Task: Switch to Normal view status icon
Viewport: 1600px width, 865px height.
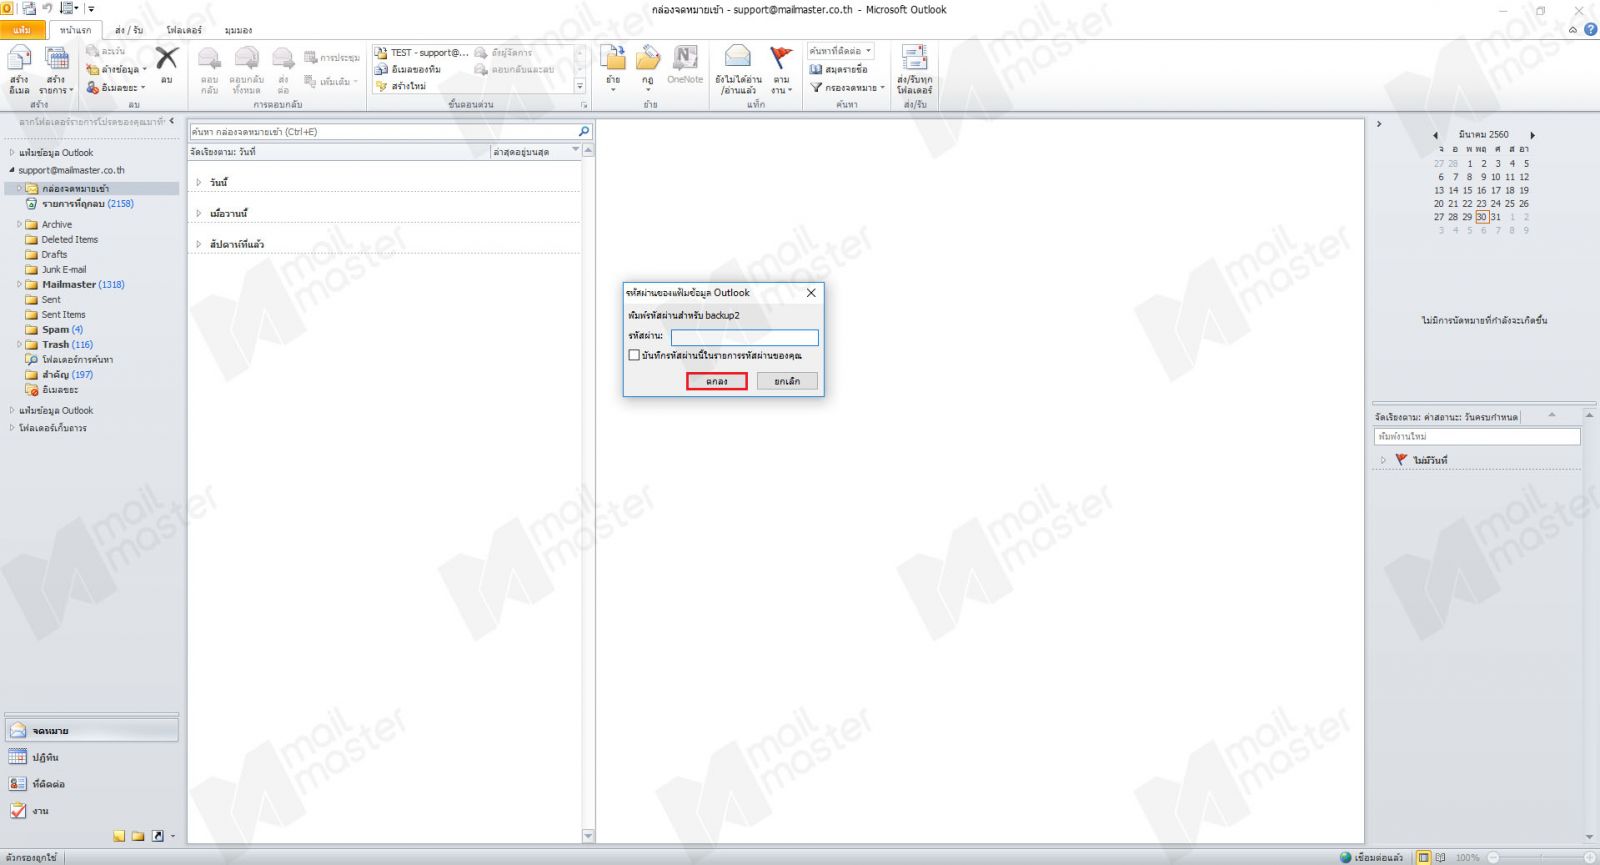Action: click(1424, 857)
